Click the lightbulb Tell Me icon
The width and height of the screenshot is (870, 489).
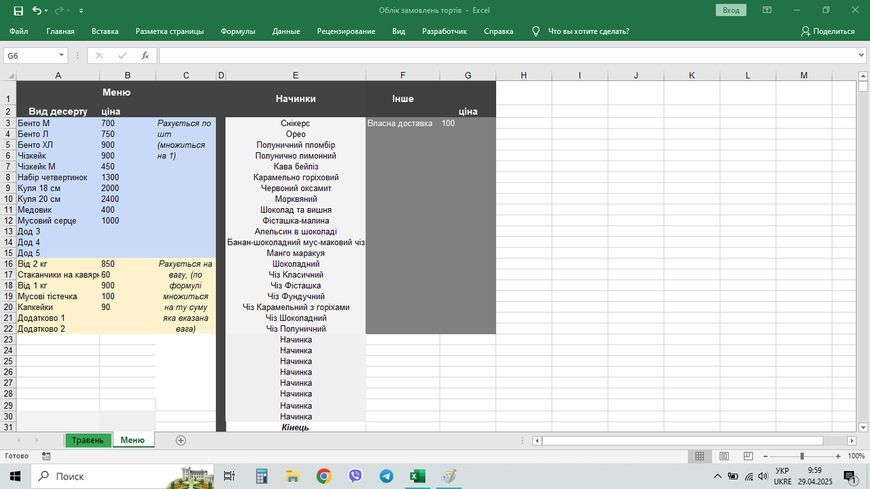[535, 31]
